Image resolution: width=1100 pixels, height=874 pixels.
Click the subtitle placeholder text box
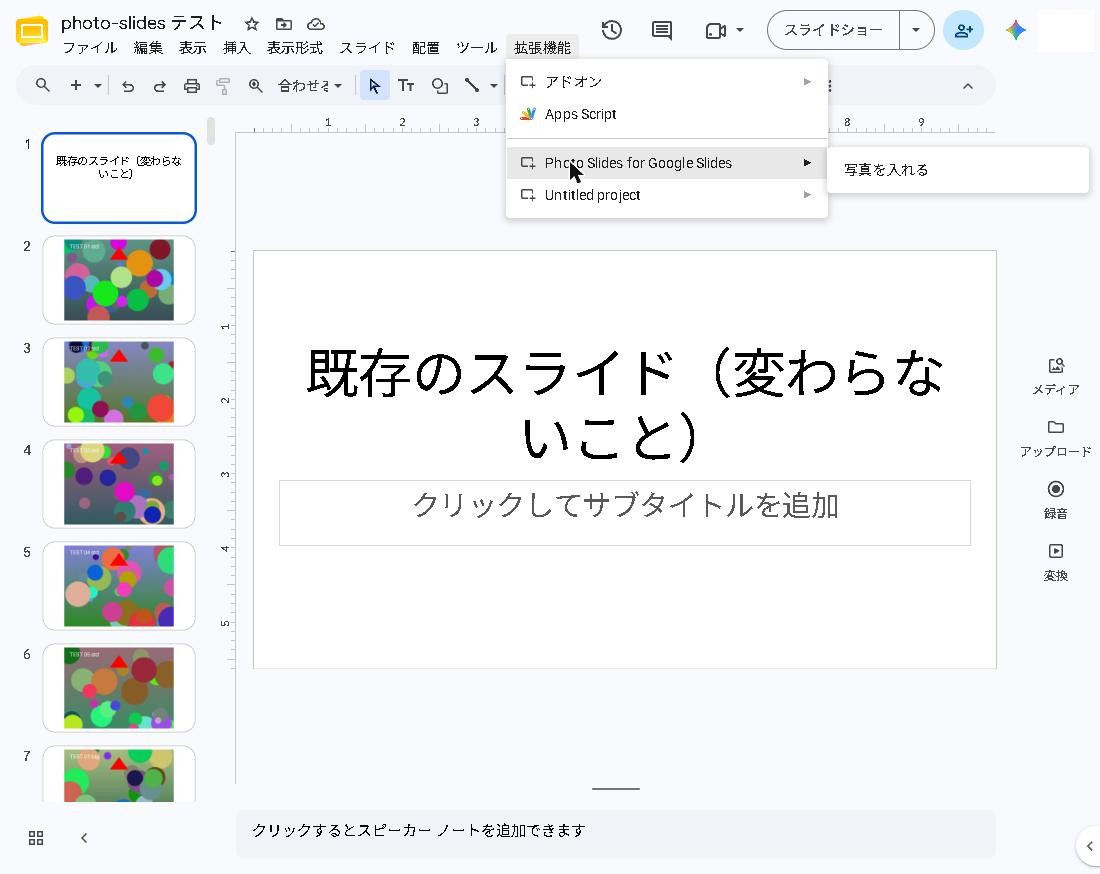(x=624, y=513)
